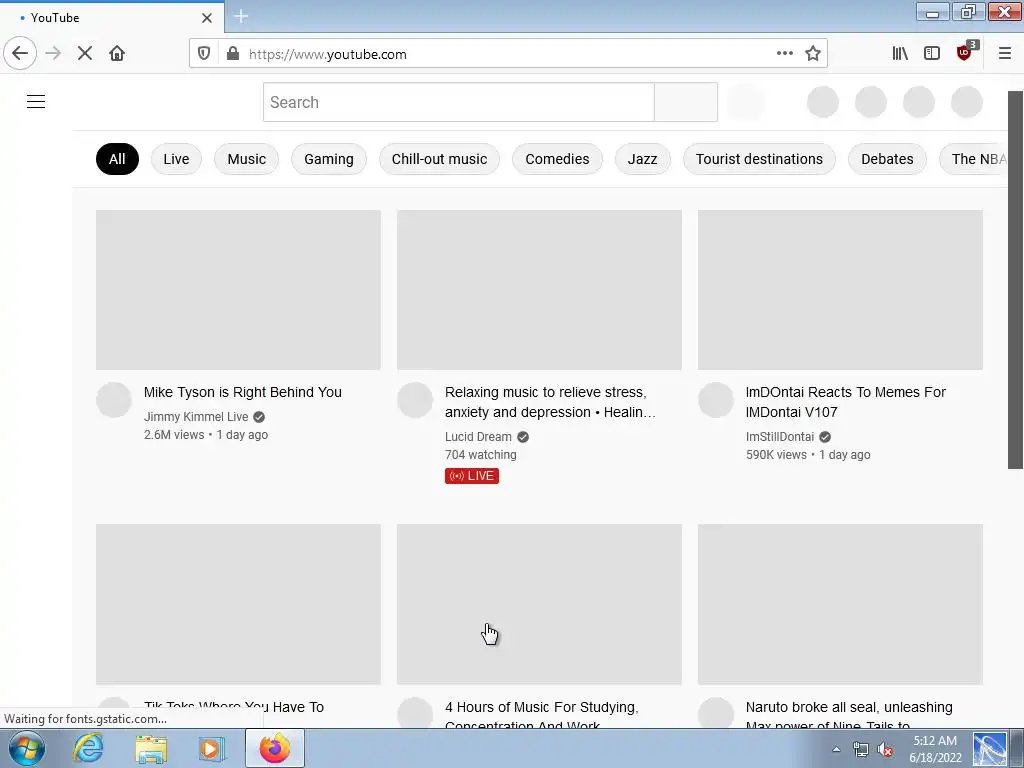Launch Windows Media Player from taskbar
The height and width of the screenshot is (768, 1024).
(212, 748)
